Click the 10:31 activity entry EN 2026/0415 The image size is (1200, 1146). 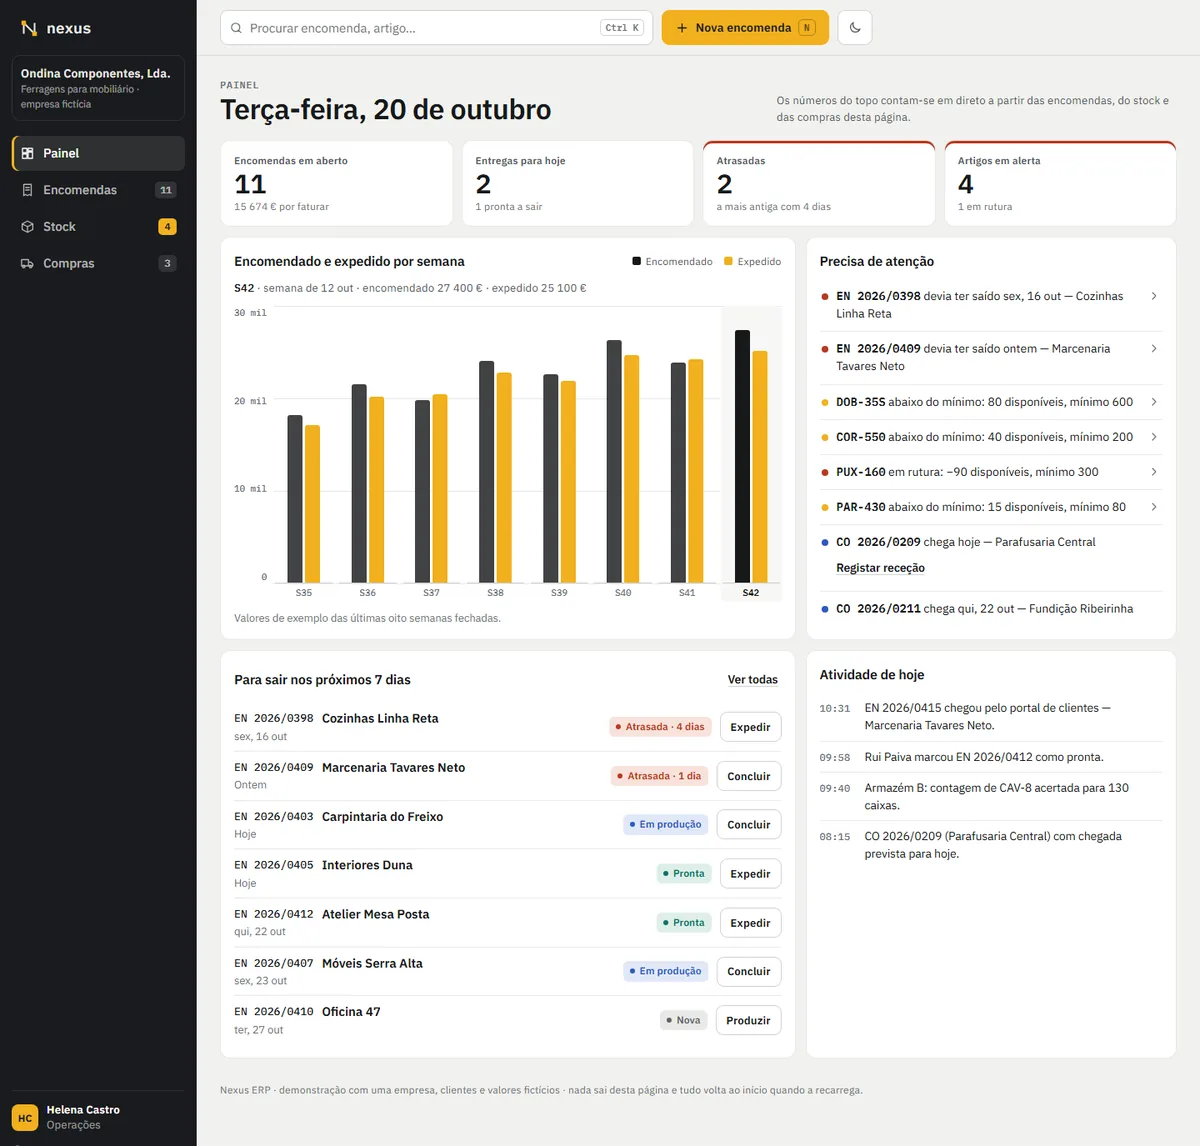click(x=990, y=717)
